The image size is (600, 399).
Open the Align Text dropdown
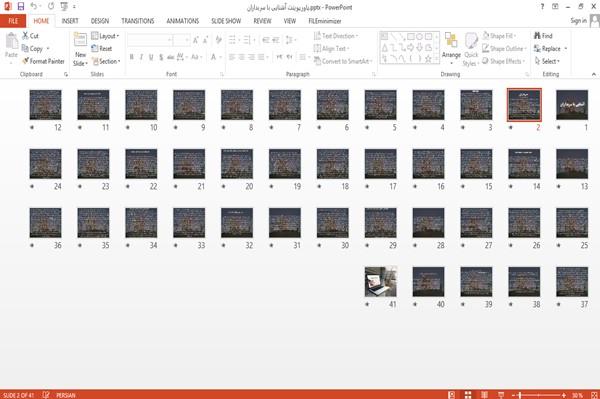pyautogui.click(x=331, y=49)
